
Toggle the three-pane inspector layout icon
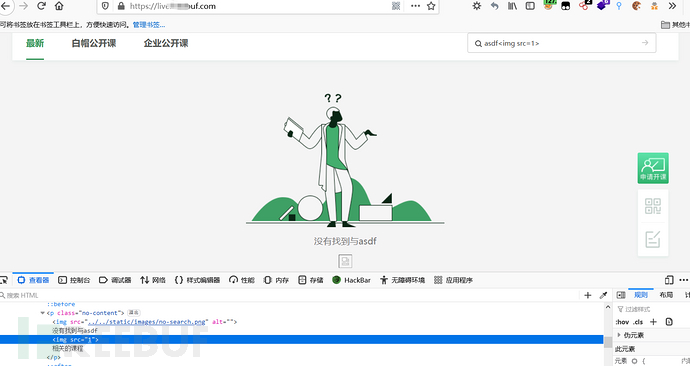(621, 295)
